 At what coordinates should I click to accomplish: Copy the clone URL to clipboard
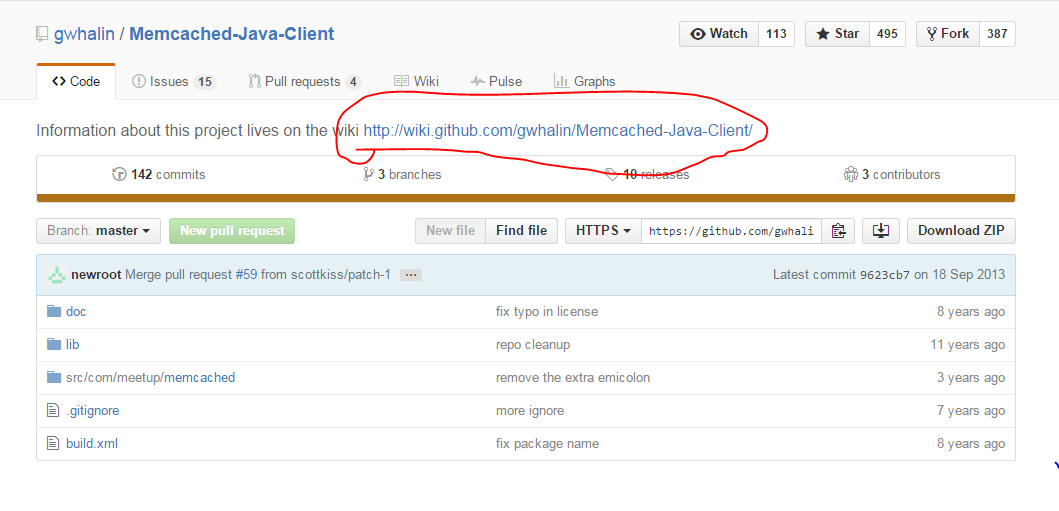pyautogui.click(x=838, y=231)
